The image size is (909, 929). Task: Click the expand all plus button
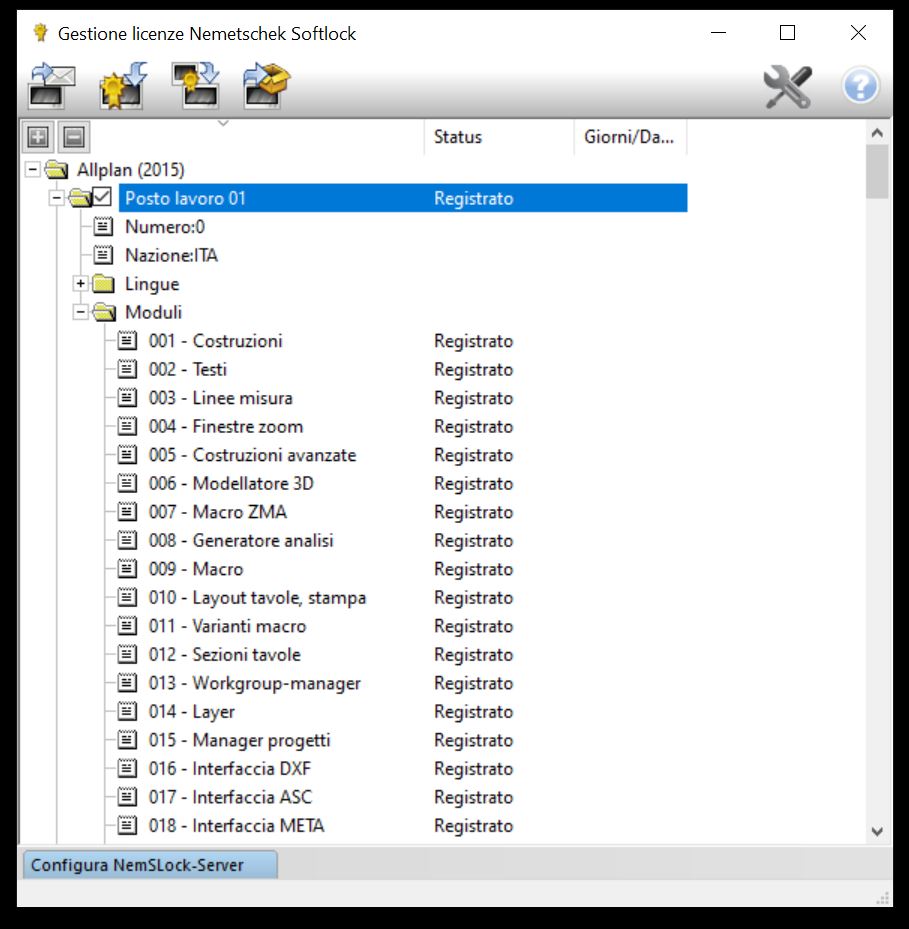click(38, 137)
